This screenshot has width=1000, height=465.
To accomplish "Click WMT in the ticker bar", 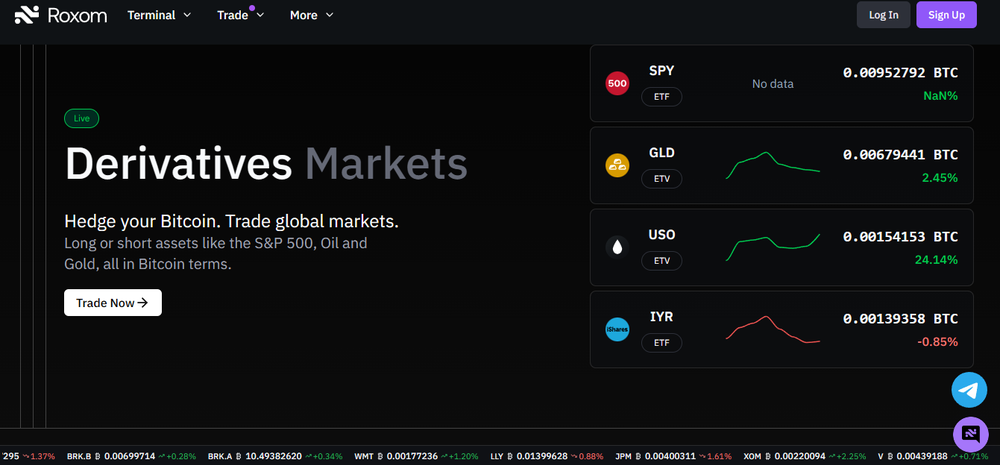I will coord(364,456).
